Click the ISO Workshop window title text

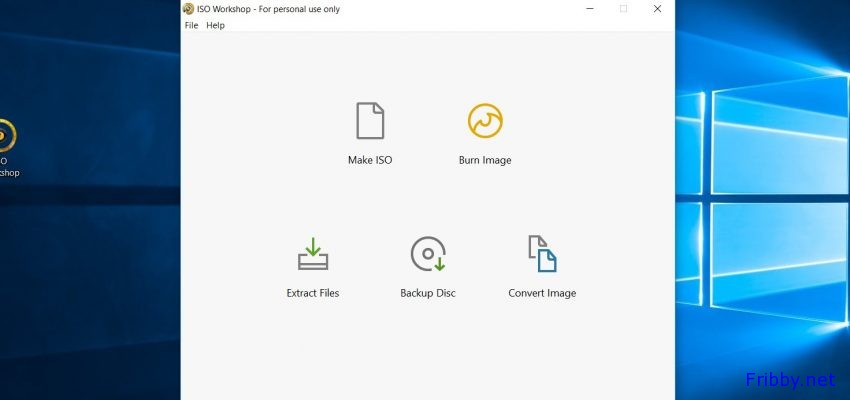268,9
